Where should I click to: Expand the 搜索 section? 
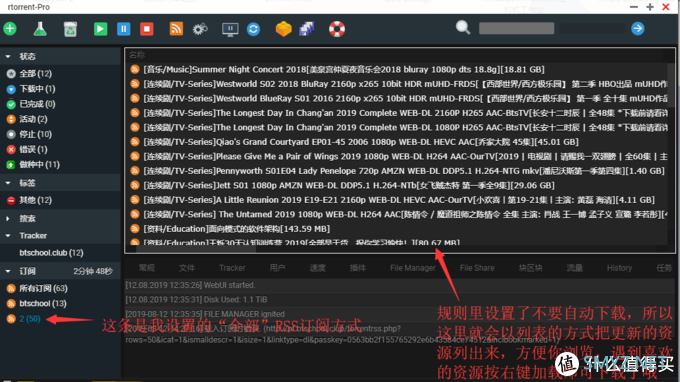pos(8,219)
